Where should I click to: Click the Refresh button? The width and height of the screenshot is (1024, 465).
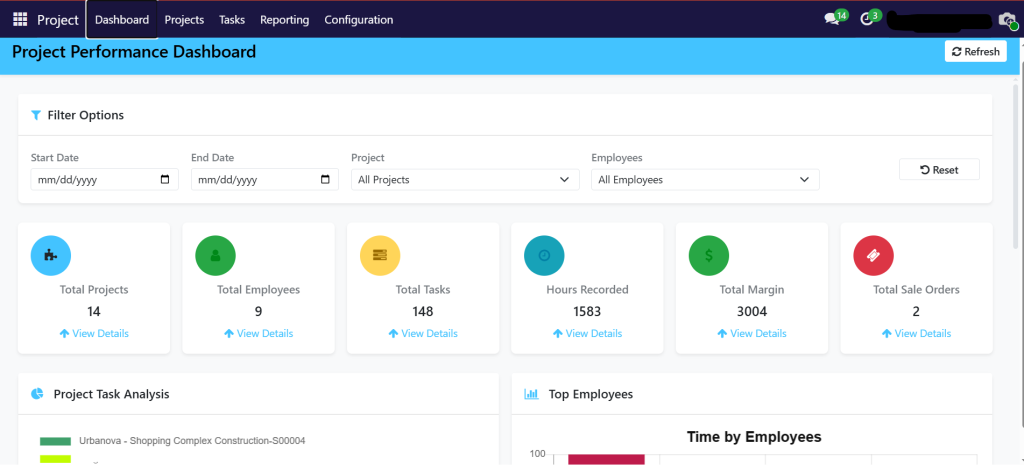976,52
